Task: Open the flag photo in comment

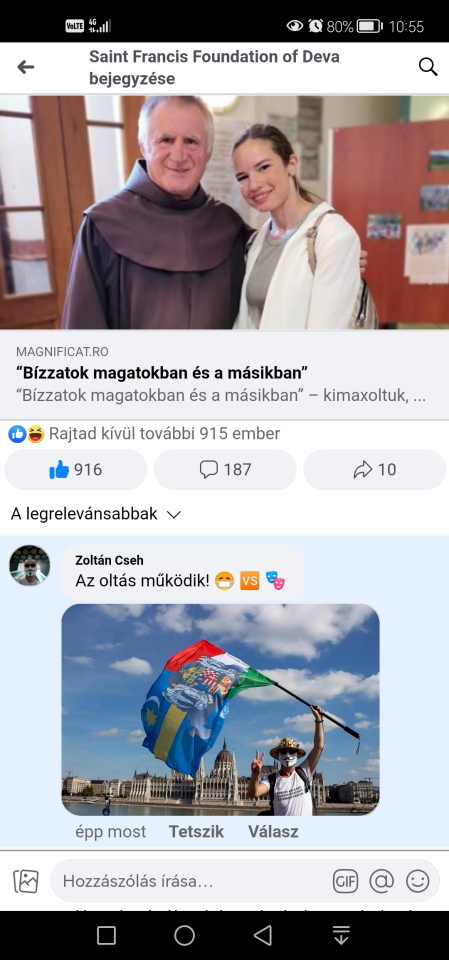Action: [x=221, y=710]
